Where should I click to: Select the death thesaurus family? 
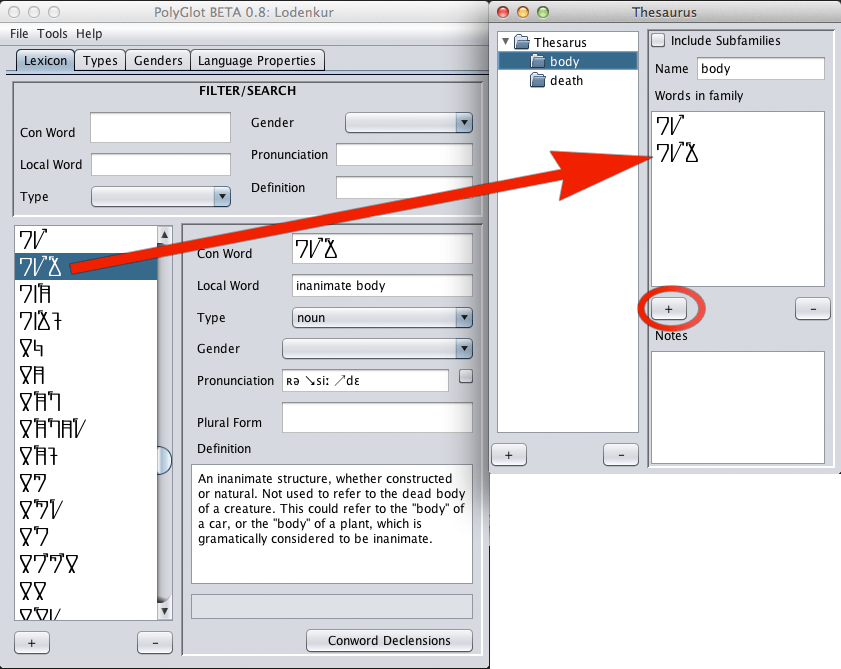pos(566,80)
